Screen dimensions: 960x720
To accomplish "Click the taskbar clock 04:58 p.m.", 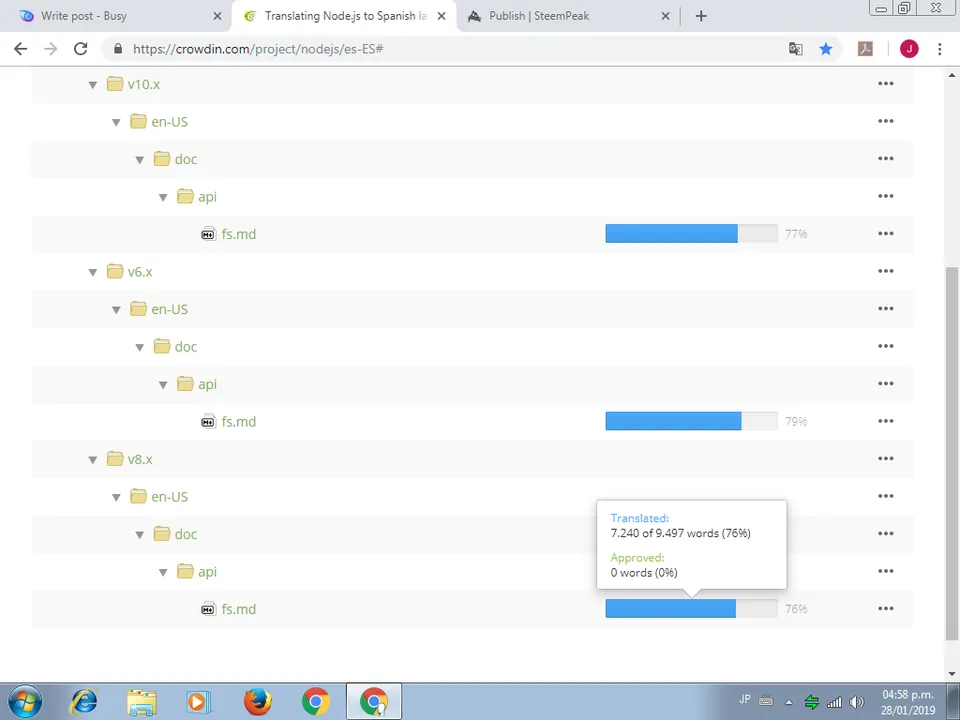I will click(908, 695).
